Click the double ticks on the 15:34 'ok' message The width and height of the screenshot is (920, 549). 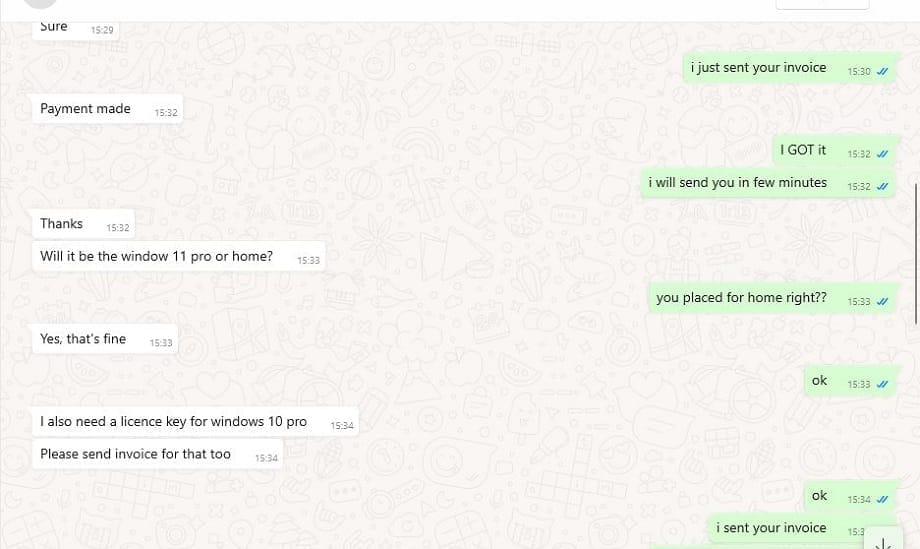click(x=882, y=500)
